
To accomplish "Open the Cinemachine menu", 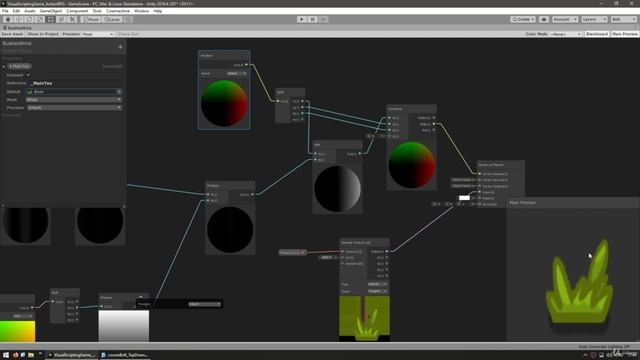I will pos(118,11).
